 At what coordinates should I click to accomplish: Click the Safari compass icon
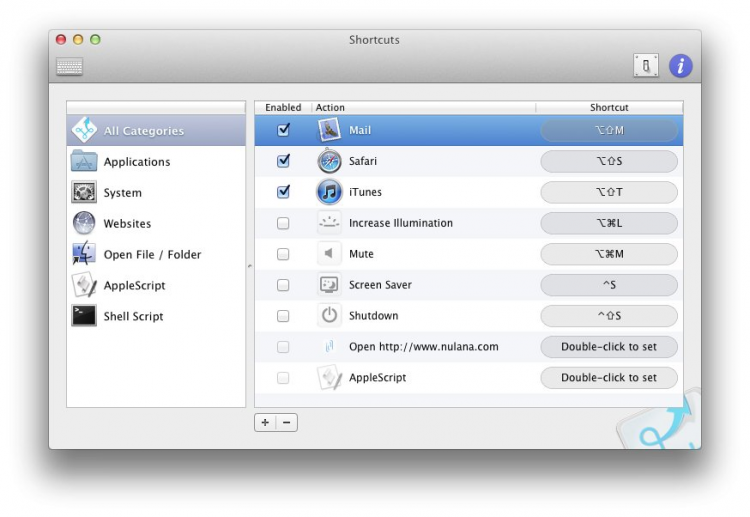[329, 161]
